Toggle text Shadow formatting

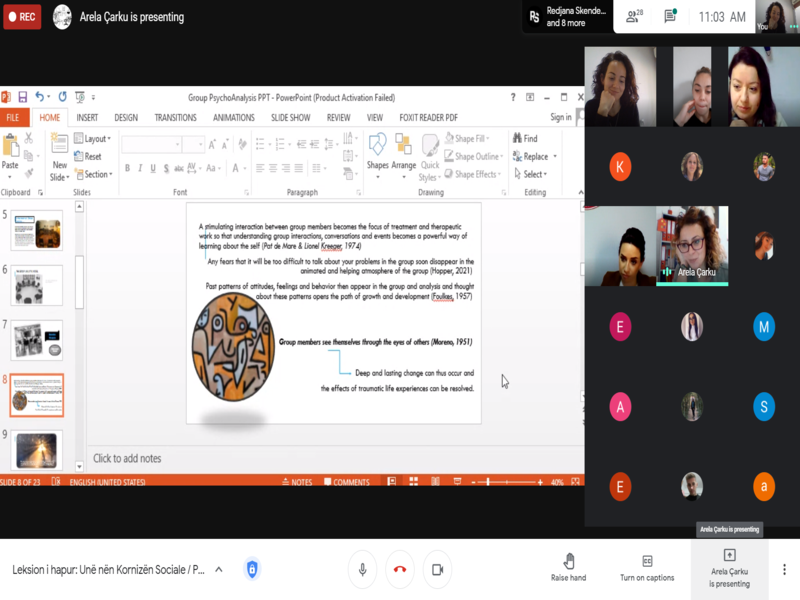pos(166,168)
